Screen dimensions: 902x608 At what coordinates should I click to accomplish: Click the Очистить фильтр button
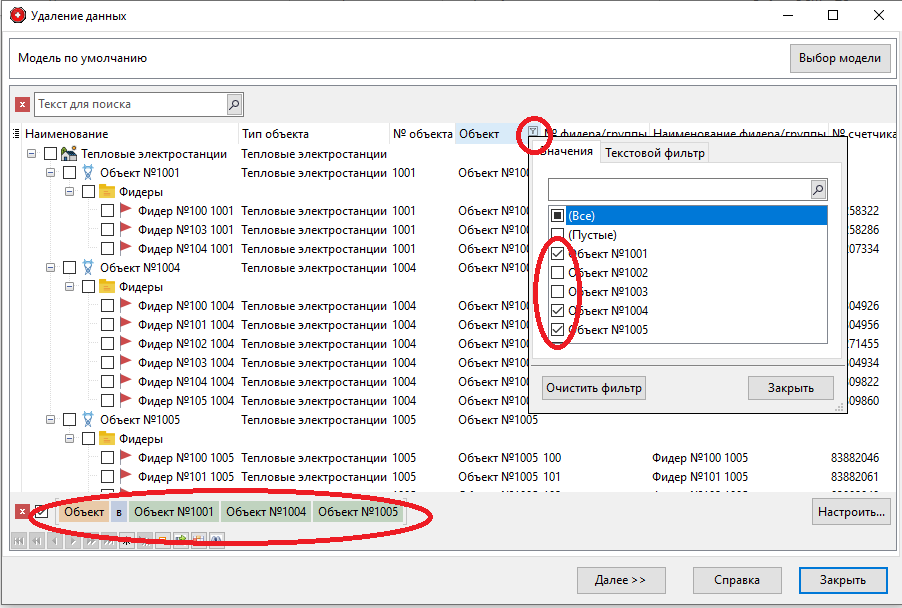click(x=593, y=388)
